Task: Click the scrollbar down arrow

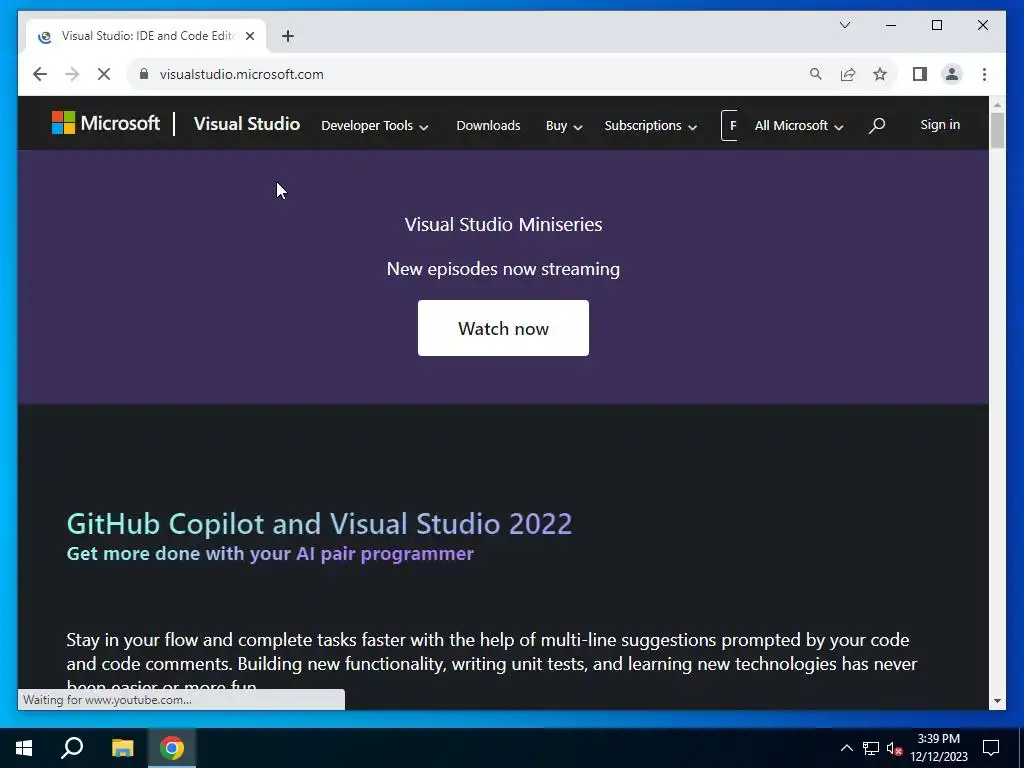Action: [997, 701]
